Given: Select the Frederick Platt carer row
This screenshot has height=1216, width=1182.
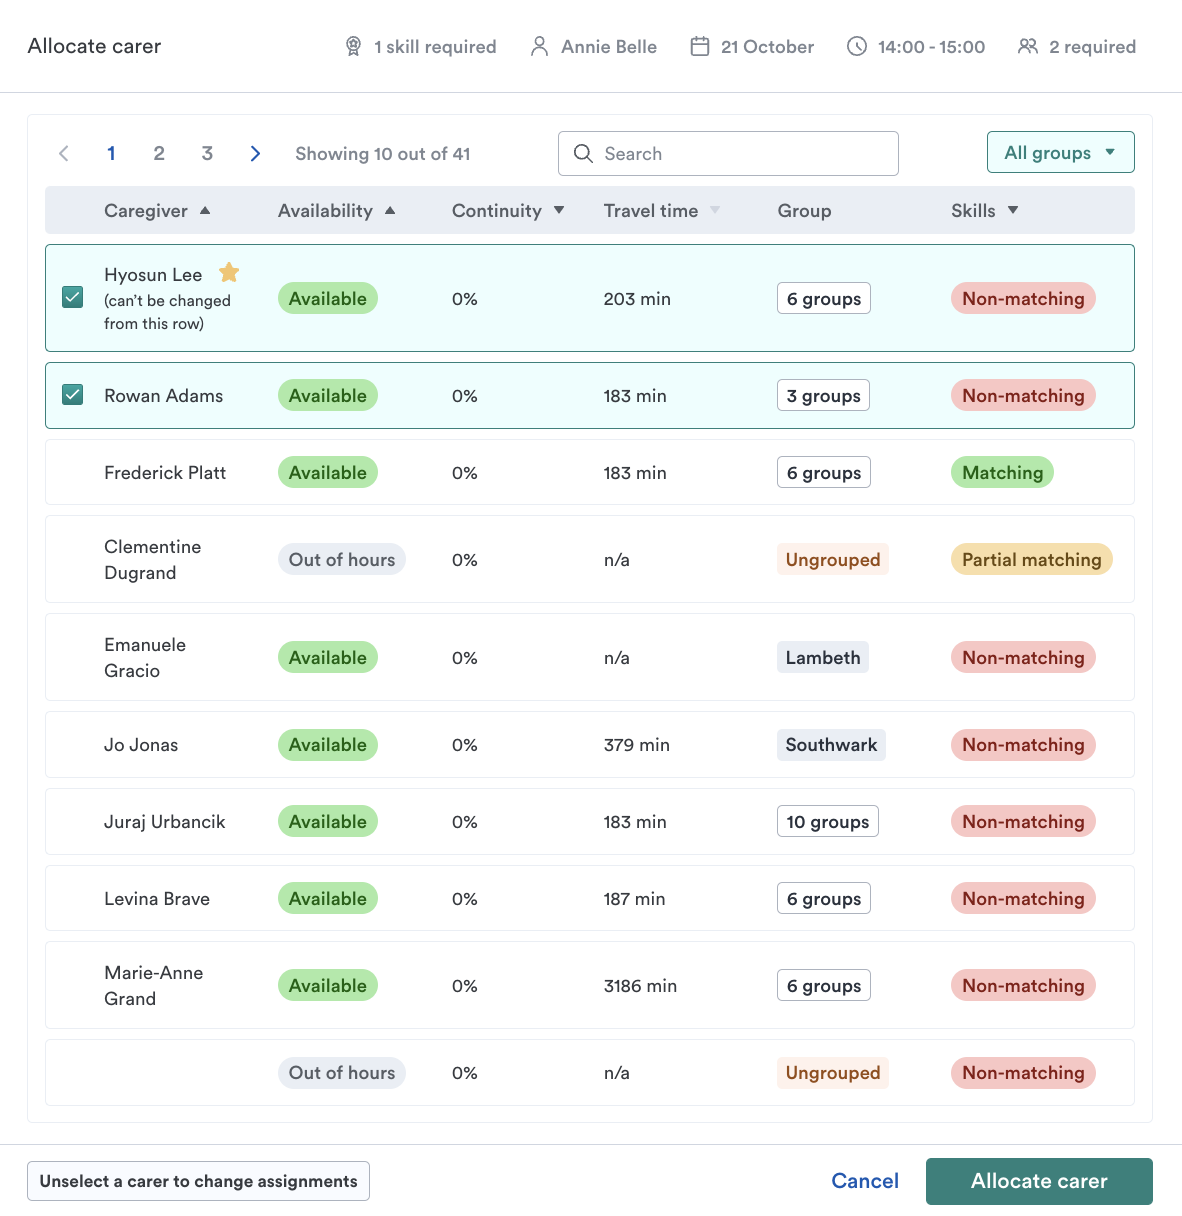Looking at the screenshot, I should tap(165, 473).
